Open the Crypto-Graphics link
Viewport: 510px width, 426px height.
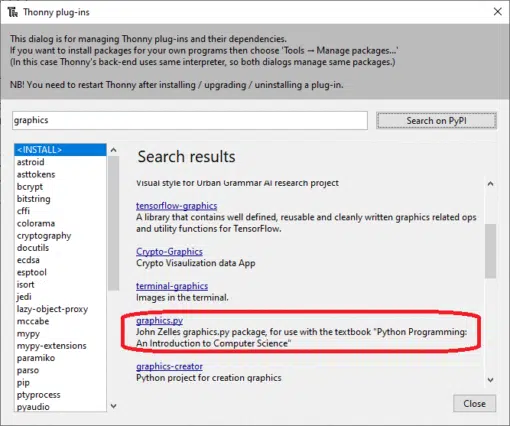coord(169,252)
